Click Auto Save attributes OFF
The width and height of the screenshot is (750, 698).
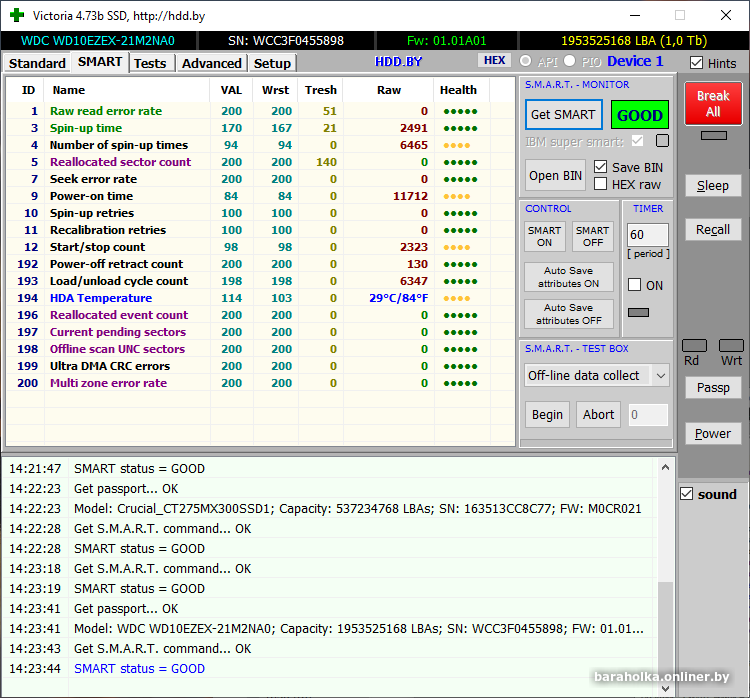pyautogui.click(x=569, y=314)
